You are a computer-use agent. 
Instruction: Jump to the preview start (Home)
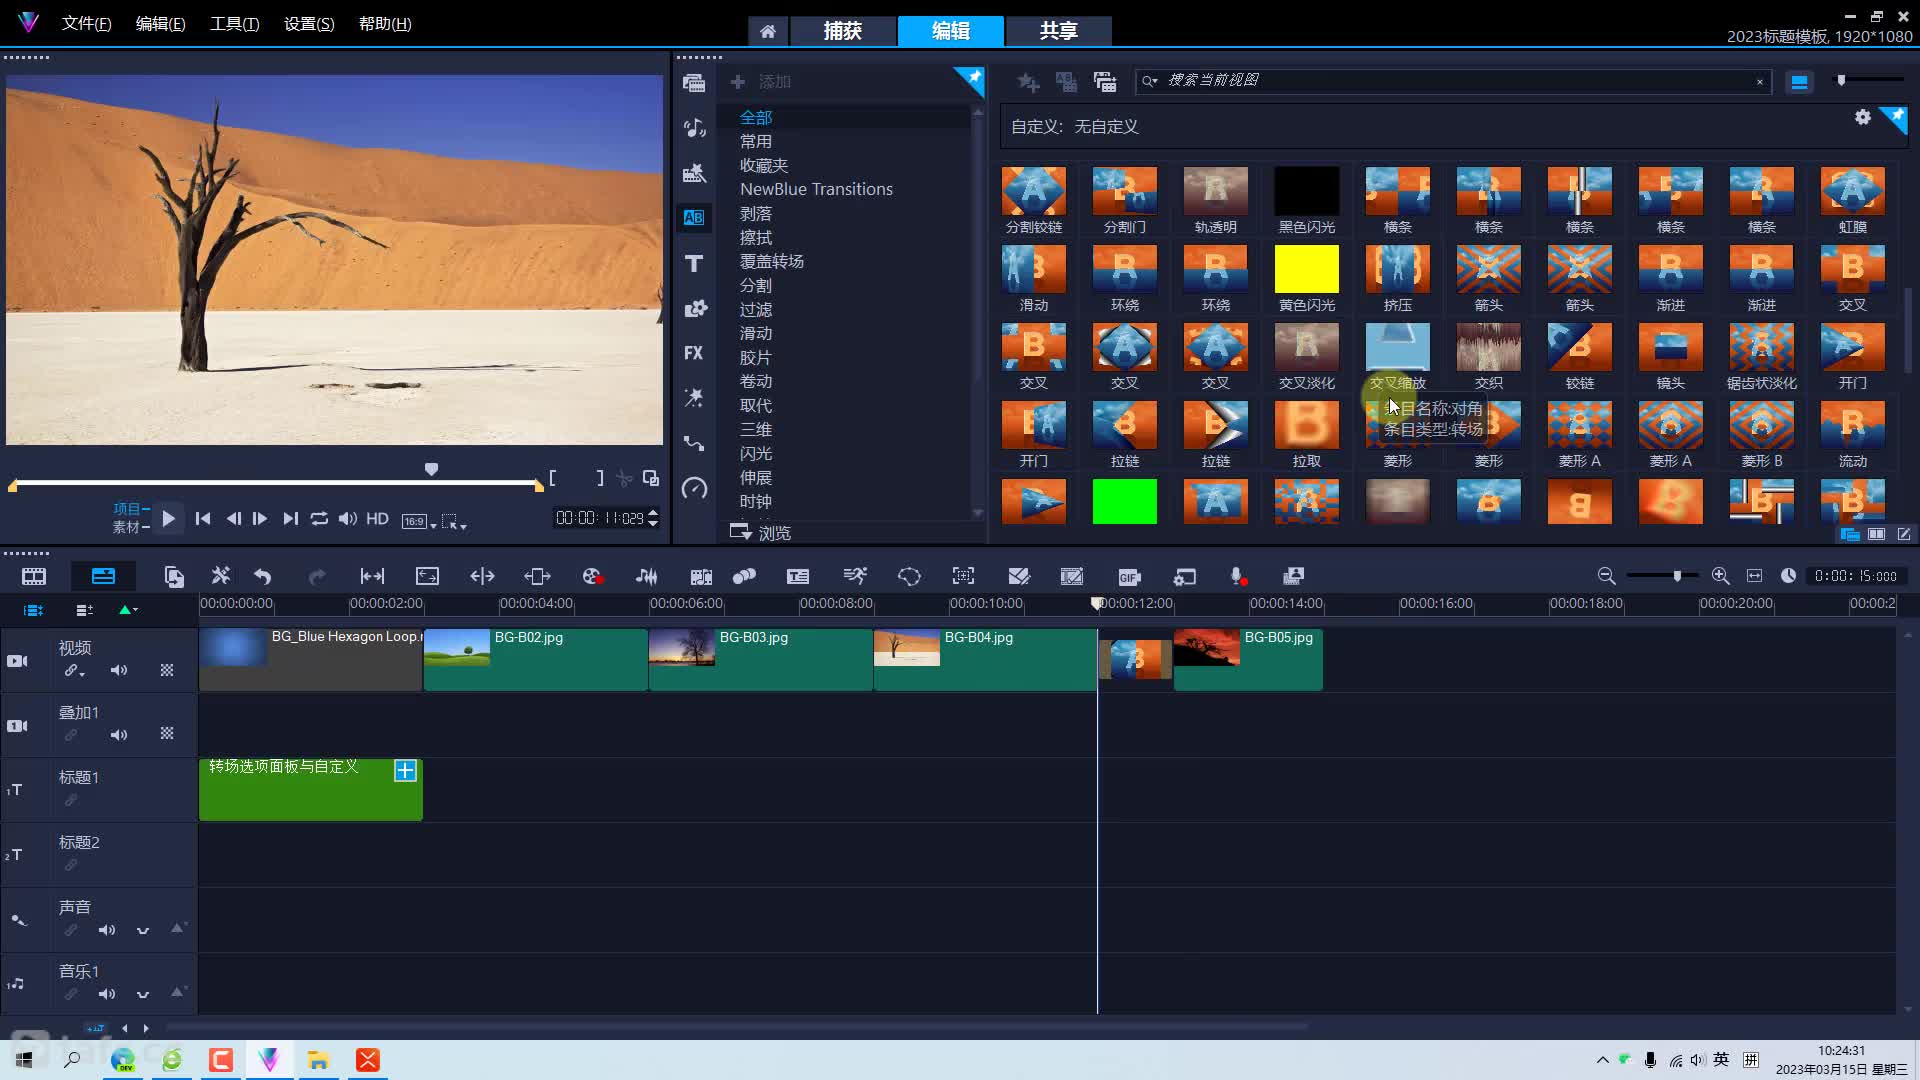click(203, 519)
